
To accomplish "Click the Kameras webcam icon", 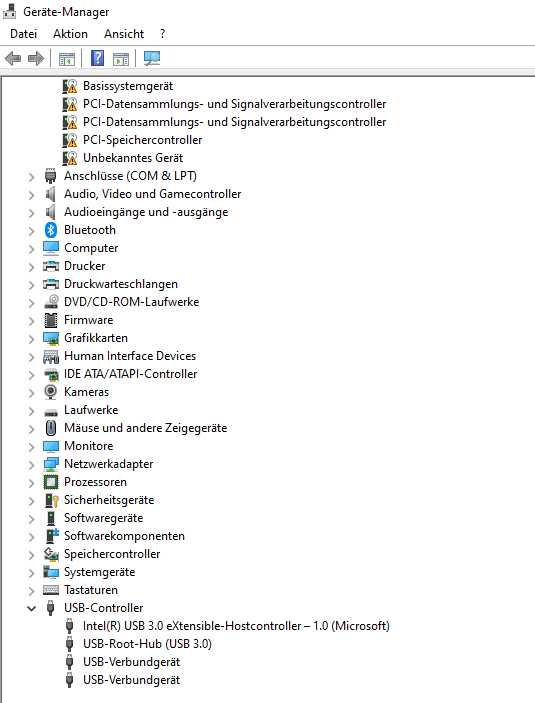I will click(x=51, y=392).
